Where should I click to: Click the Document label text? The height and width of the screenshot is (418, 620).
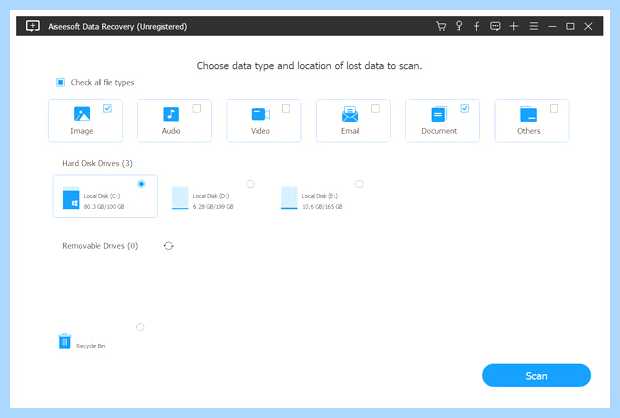point(439,131)
